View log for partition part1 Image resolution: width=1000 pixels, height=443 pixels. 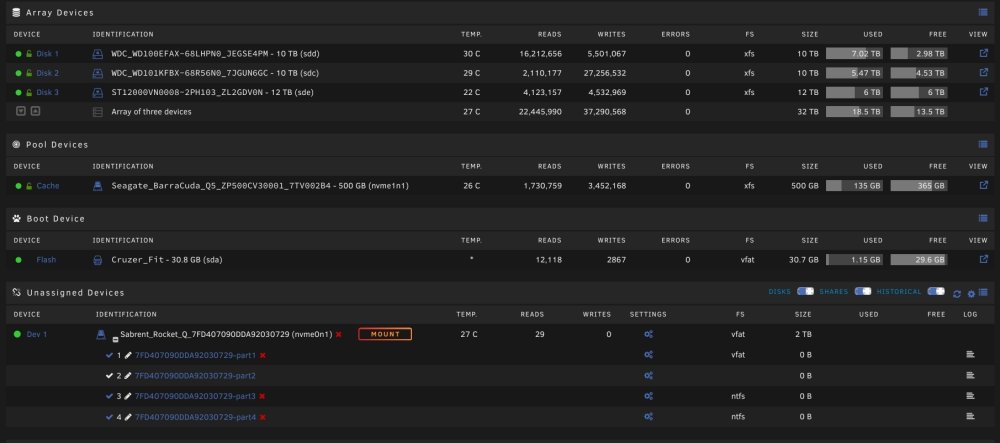971,354
